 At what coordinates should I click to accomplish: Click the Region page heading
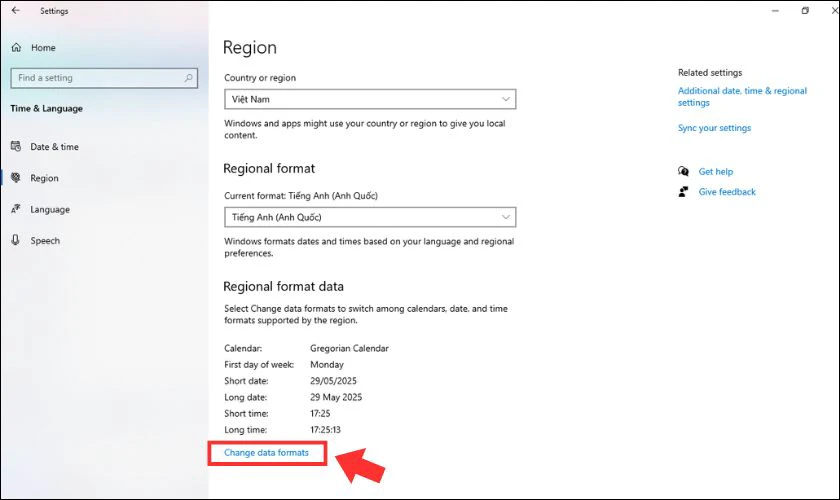coord(250,48)
